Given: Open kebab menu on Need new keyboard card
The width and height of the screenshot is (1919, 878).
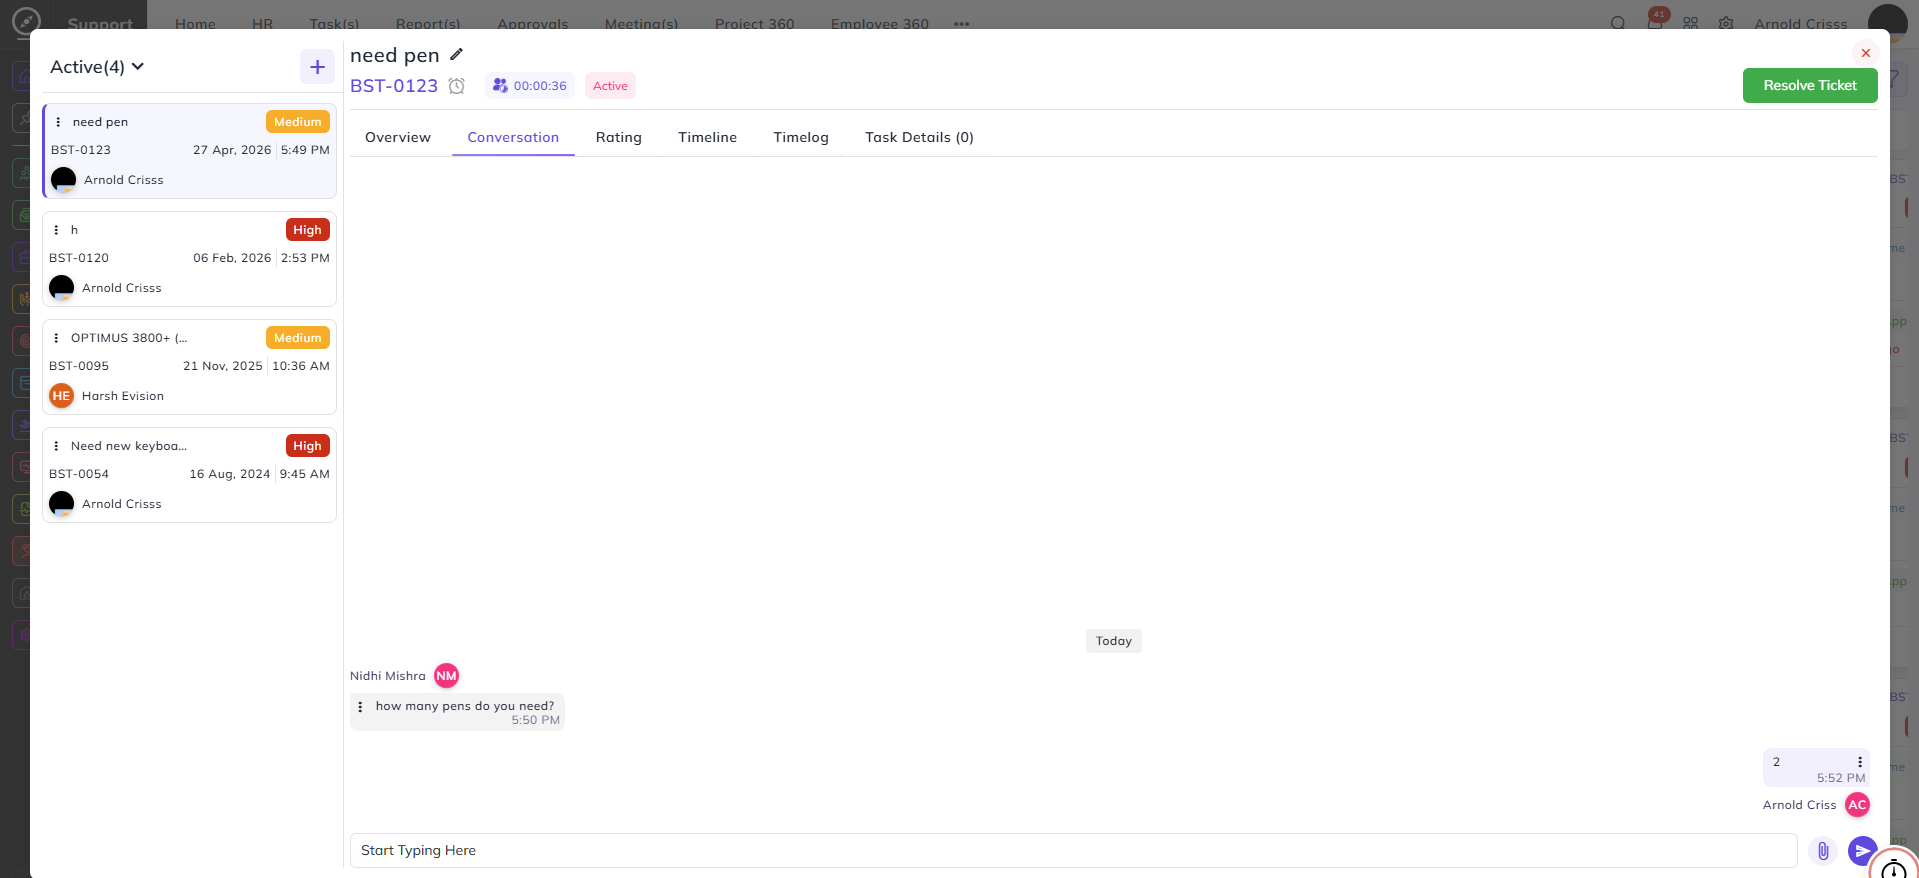Looking at the screenshot, I should [x=56, y=446].
